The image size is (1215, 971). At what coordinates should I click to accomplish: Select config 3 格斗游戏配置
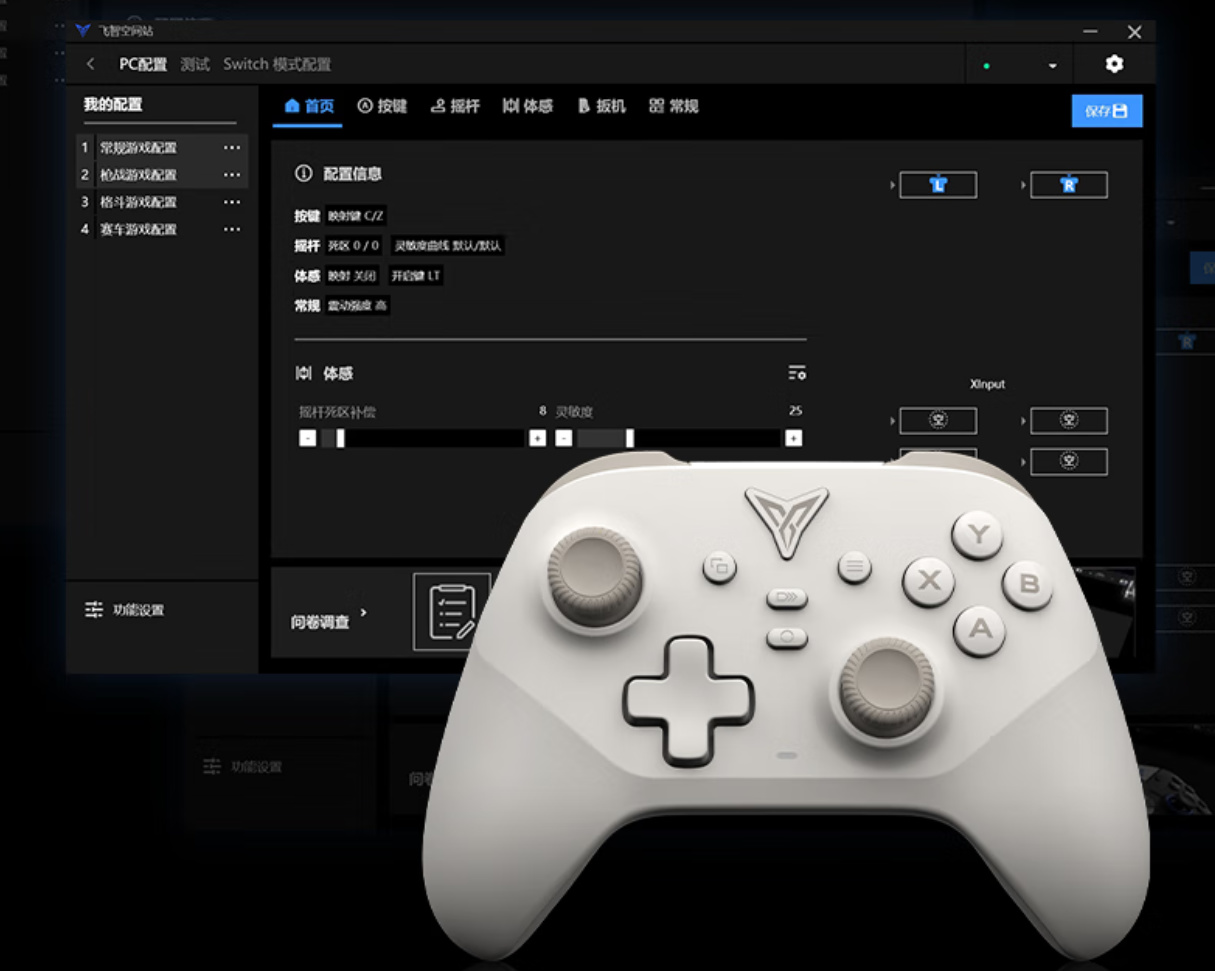click(162, 202)
